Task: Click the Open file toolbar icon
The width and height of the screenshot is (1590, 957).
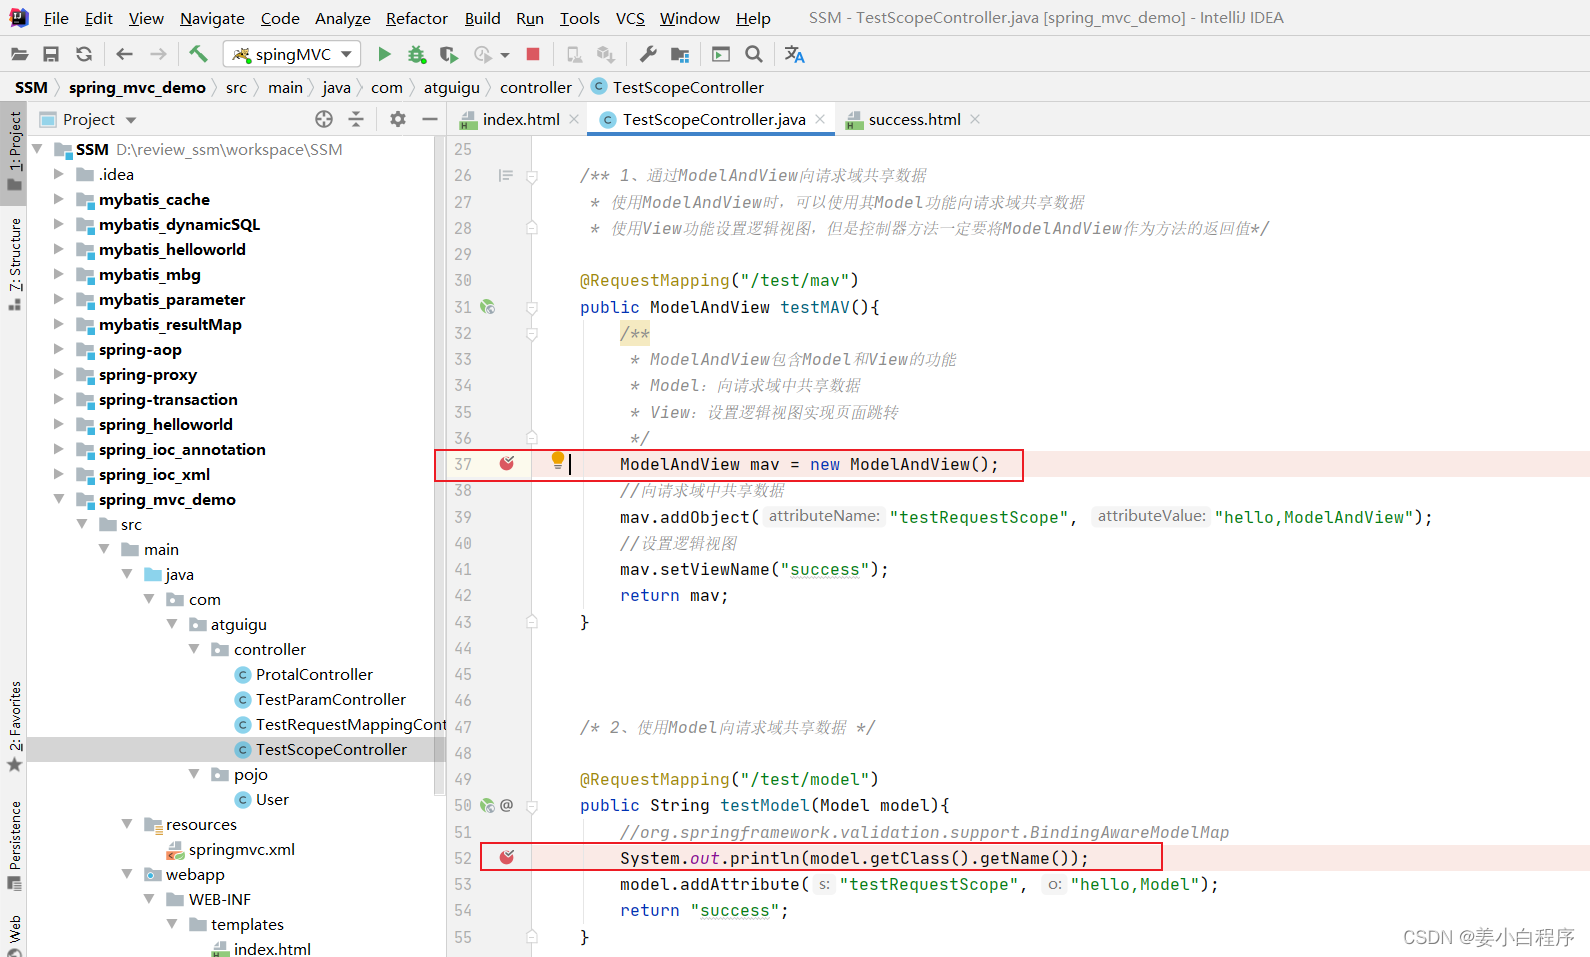Action: coord(19,54)
